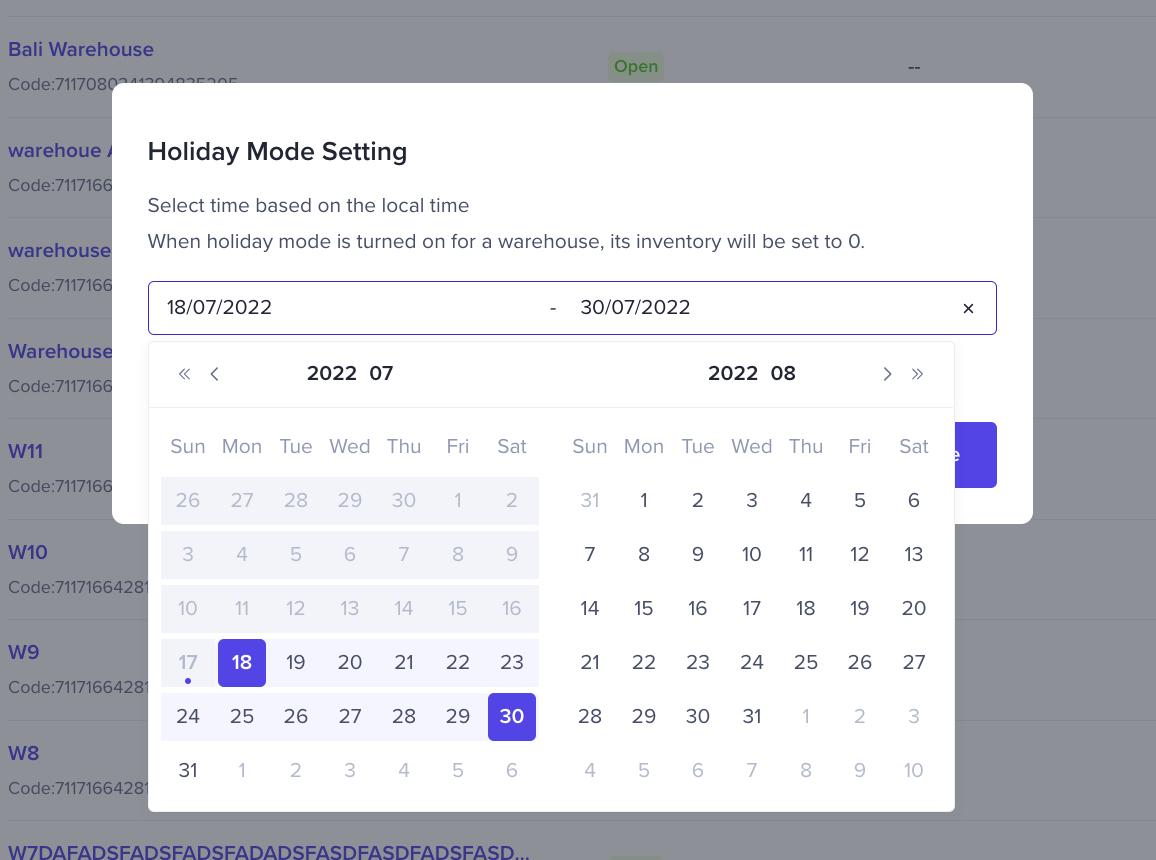The width and height of the screenshot is (1156, 860).
Task: Open the W8 warehouse link
Action: [x=24, y=754]
